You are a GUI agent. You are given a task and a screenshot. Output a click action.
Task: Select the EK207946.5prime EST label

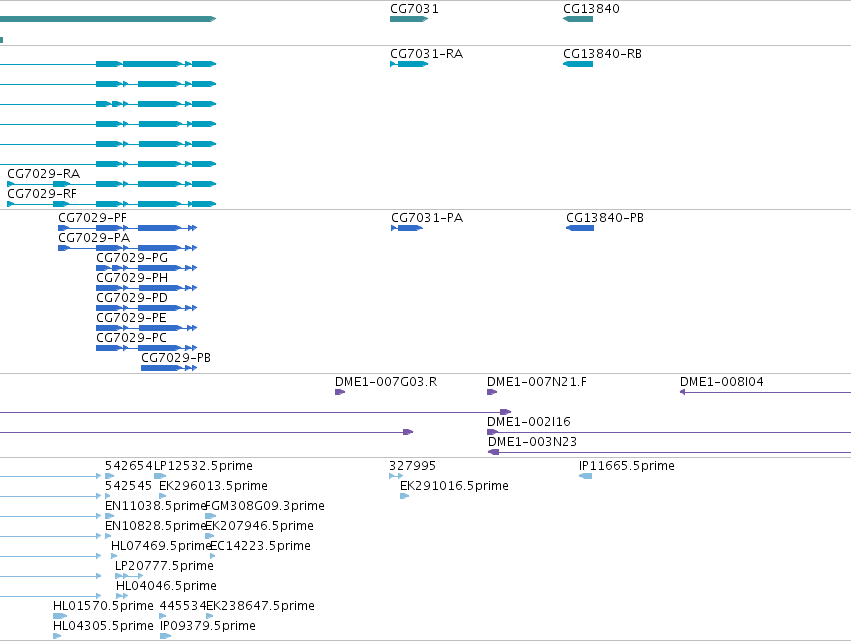(x=259, y=526)
